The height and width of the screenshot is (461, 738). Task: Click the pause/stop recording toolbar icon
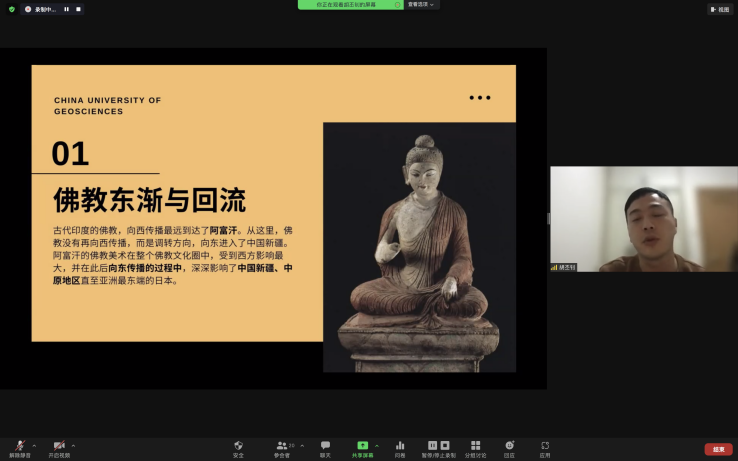click(x=438, y=445)
